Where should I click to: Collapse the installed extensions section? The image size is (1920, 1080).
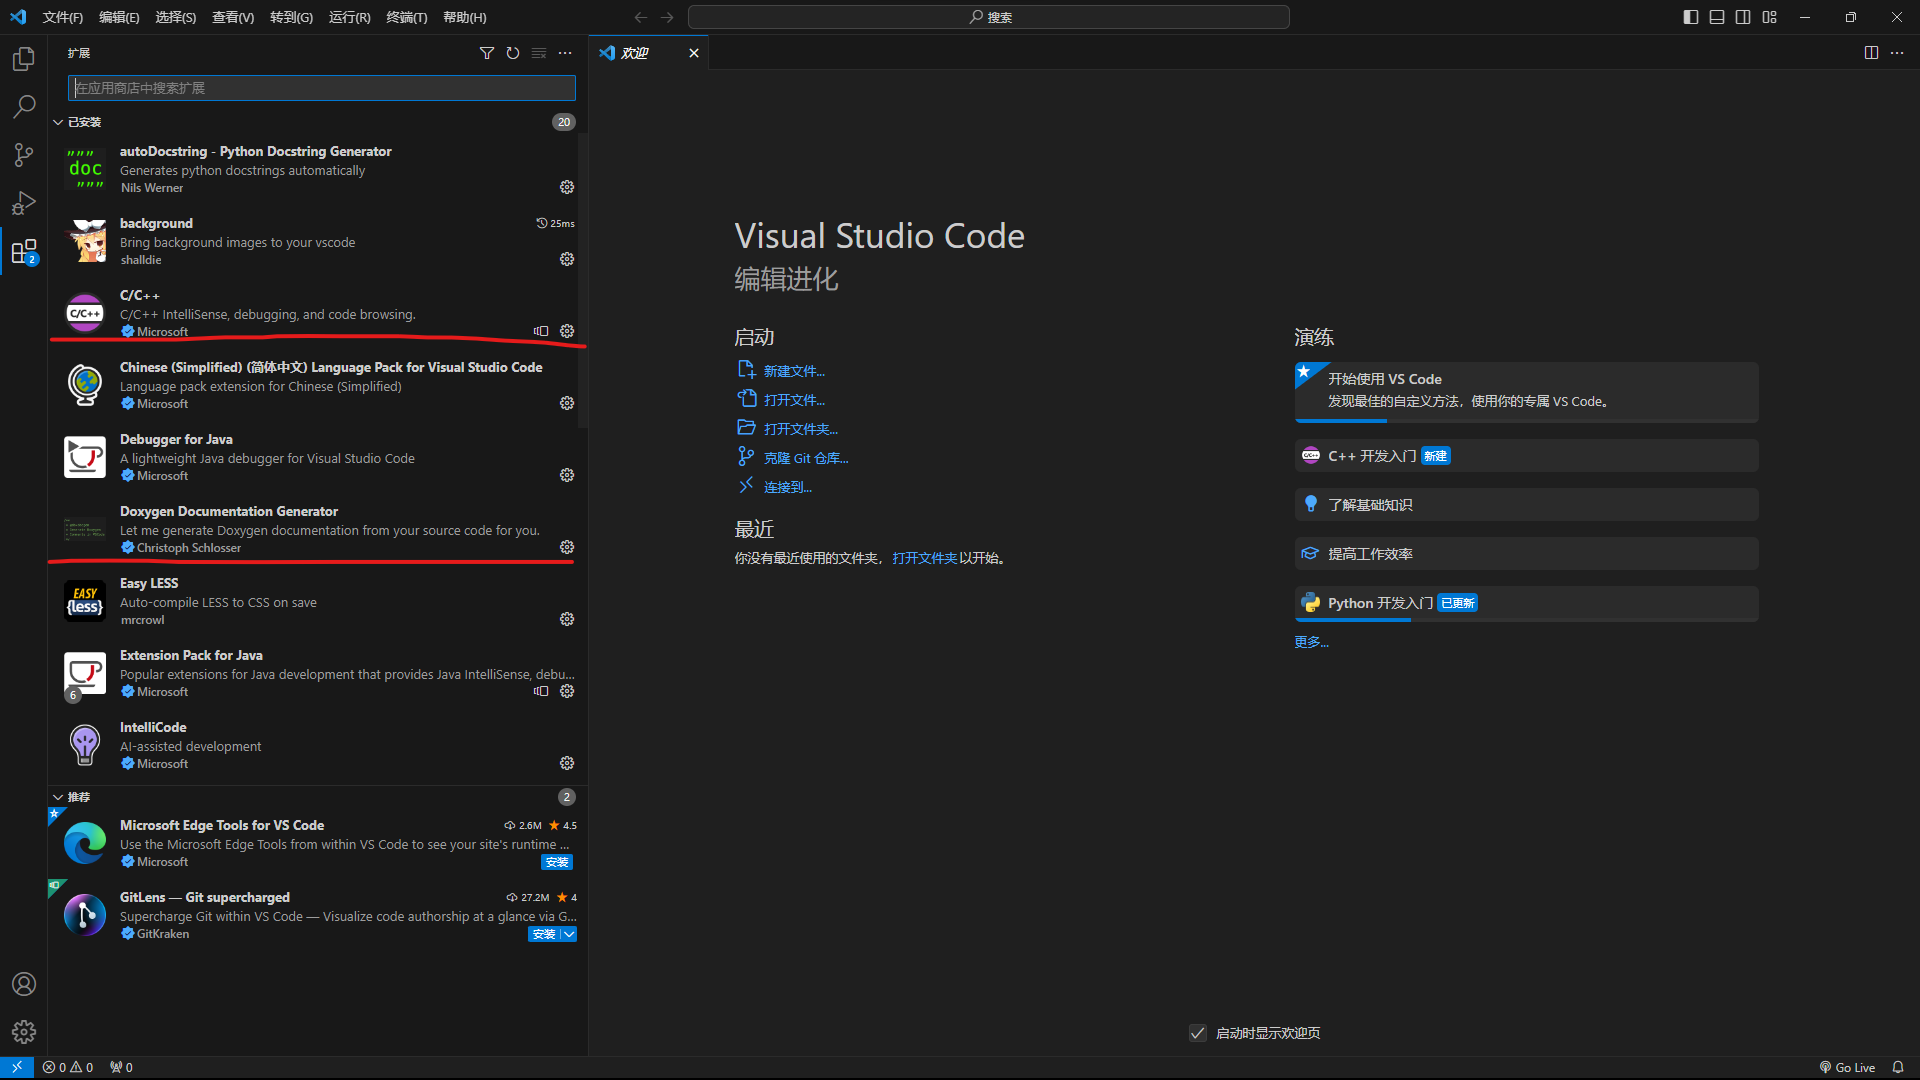(58, 122)
